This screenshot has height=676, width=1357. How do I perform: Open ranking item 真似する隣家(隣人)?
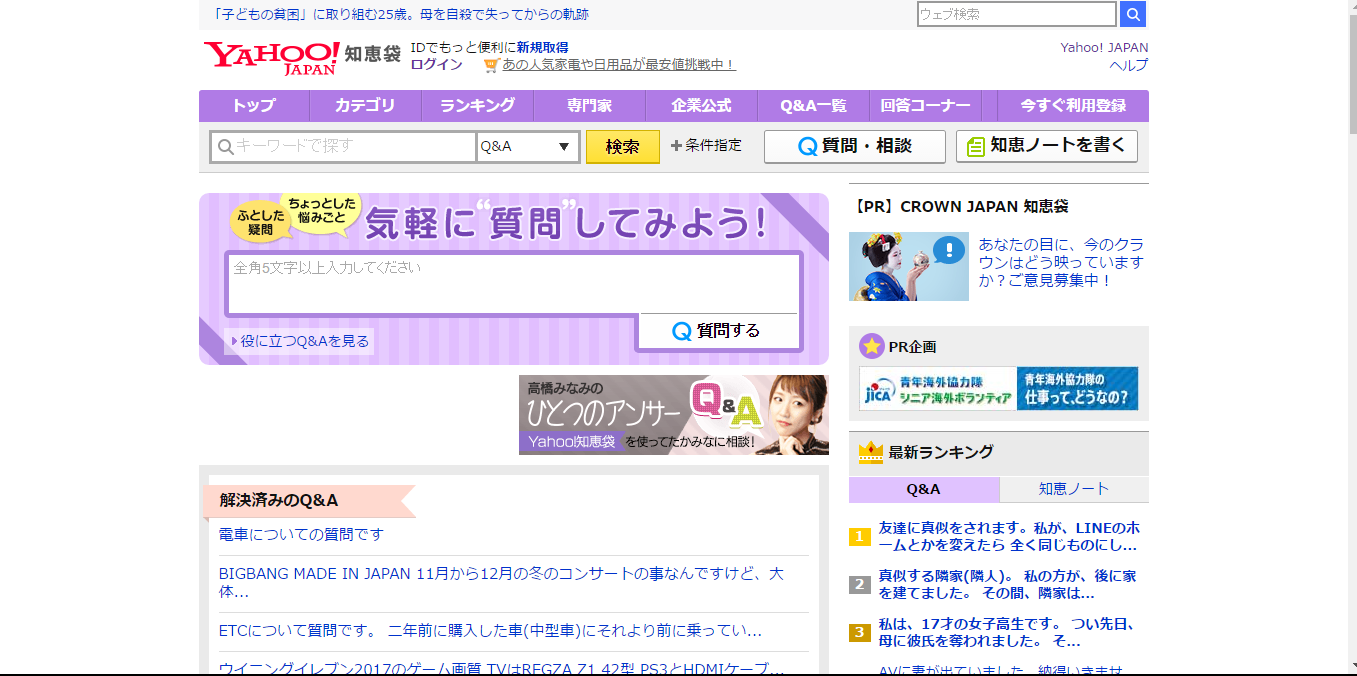pos(1007,584)
